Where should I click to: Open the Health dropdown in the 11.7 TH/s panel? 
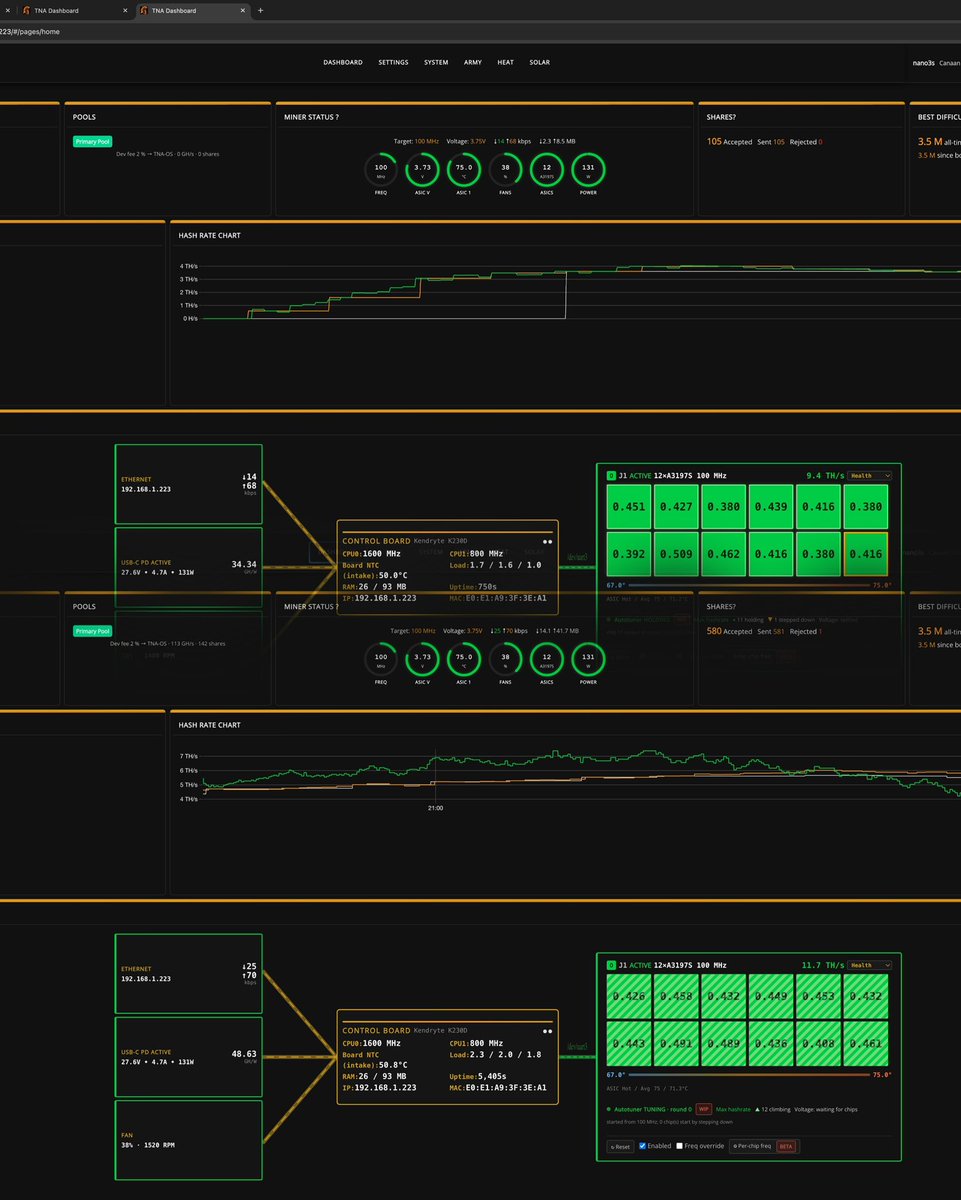pyautogui.click(x=869, y=965)
